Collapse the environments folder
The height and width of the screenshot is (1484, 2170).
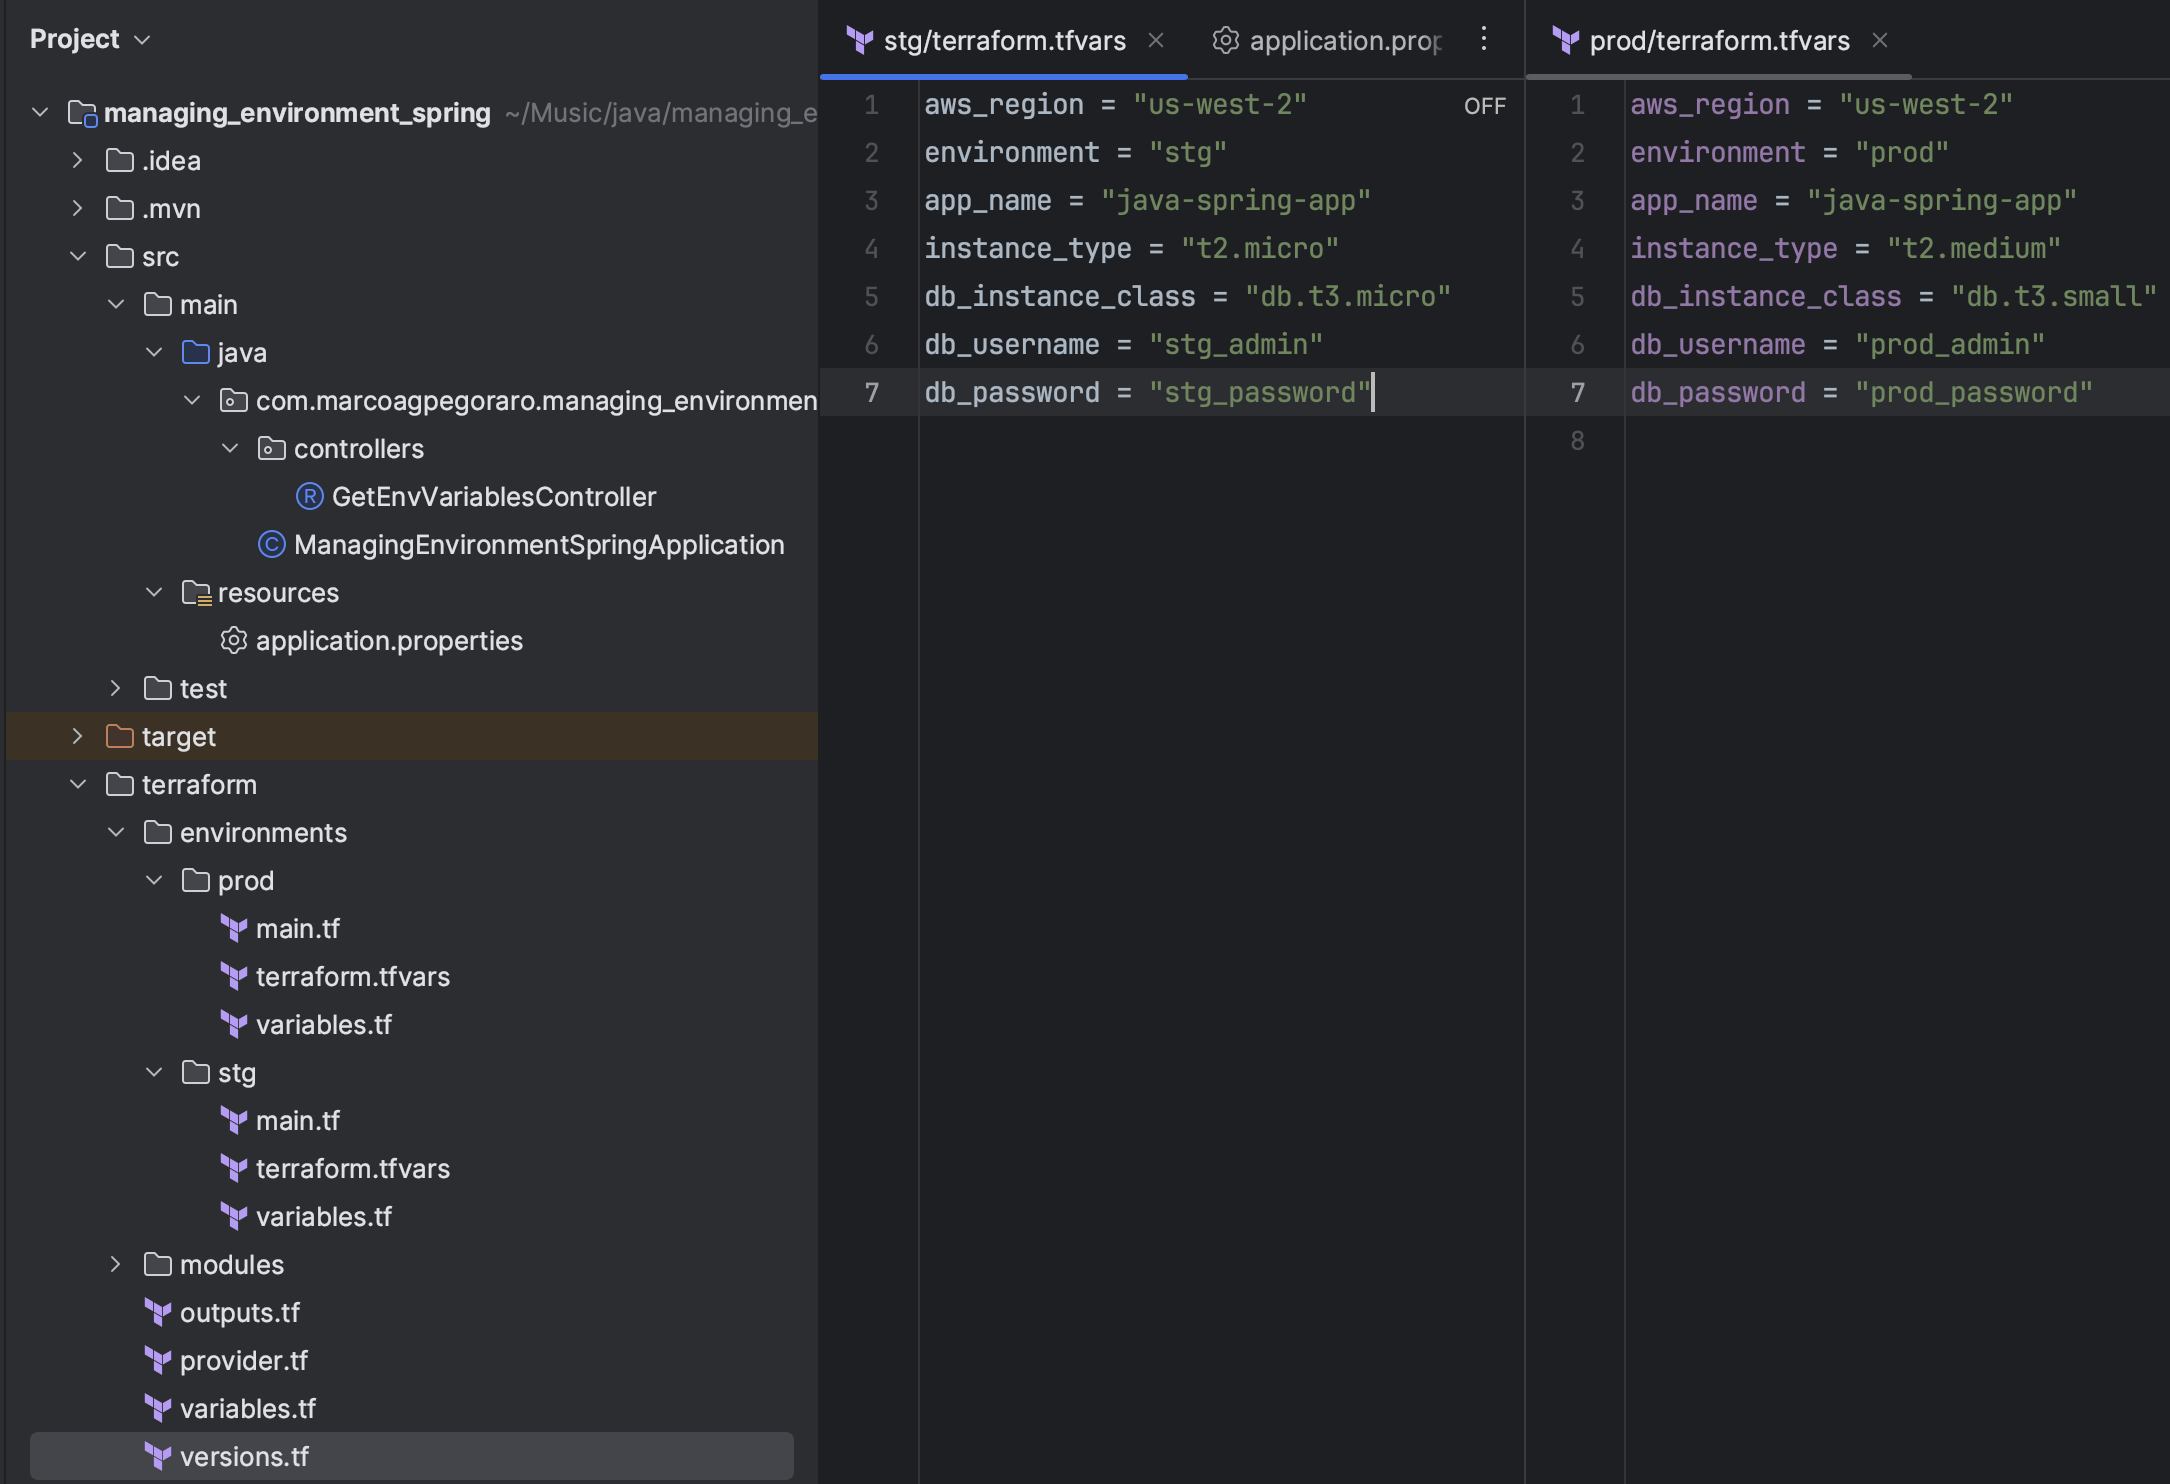pyautogui.click(x=116, y=832)
